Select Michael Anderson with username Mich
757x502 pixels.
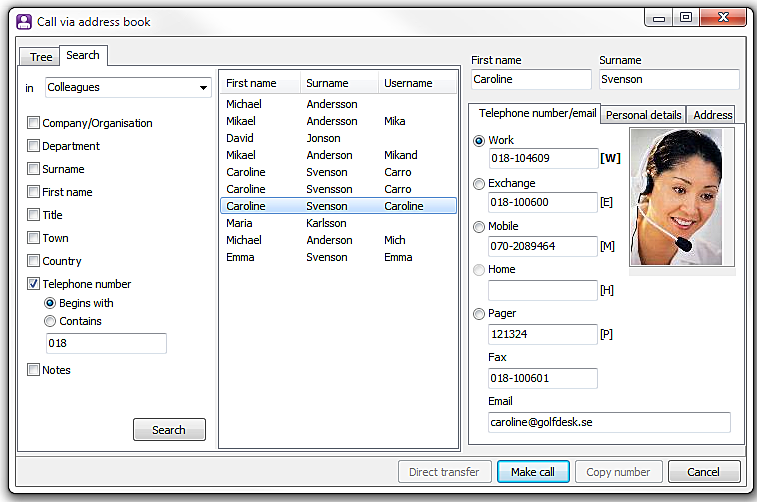(x=338, y=240)
